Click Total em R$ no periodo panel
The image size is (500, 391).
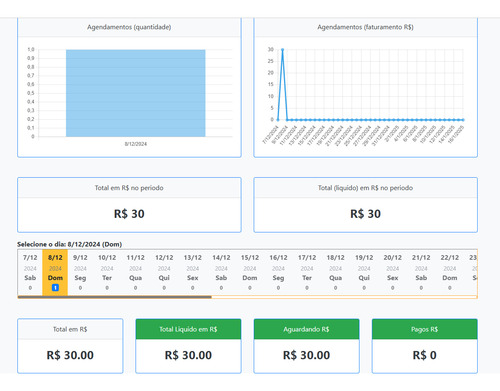pos(129,205)
